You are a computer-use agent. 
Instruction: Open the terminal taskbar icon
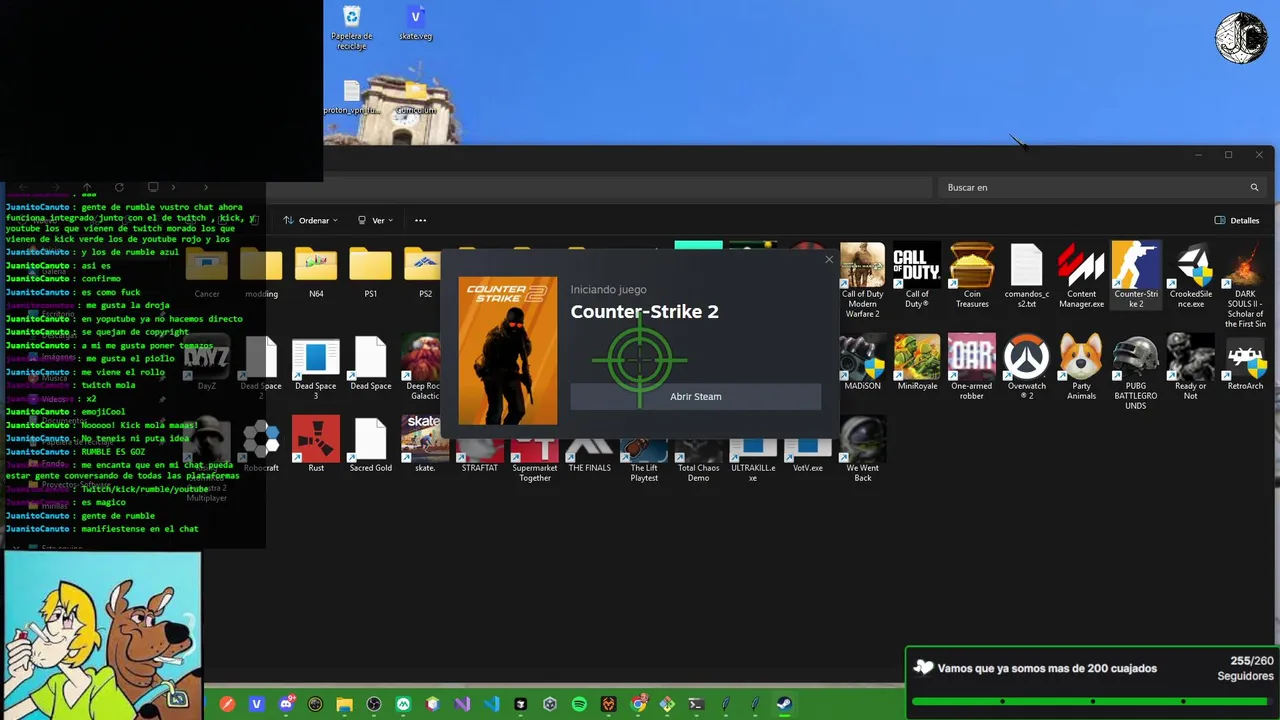(696, 704)
